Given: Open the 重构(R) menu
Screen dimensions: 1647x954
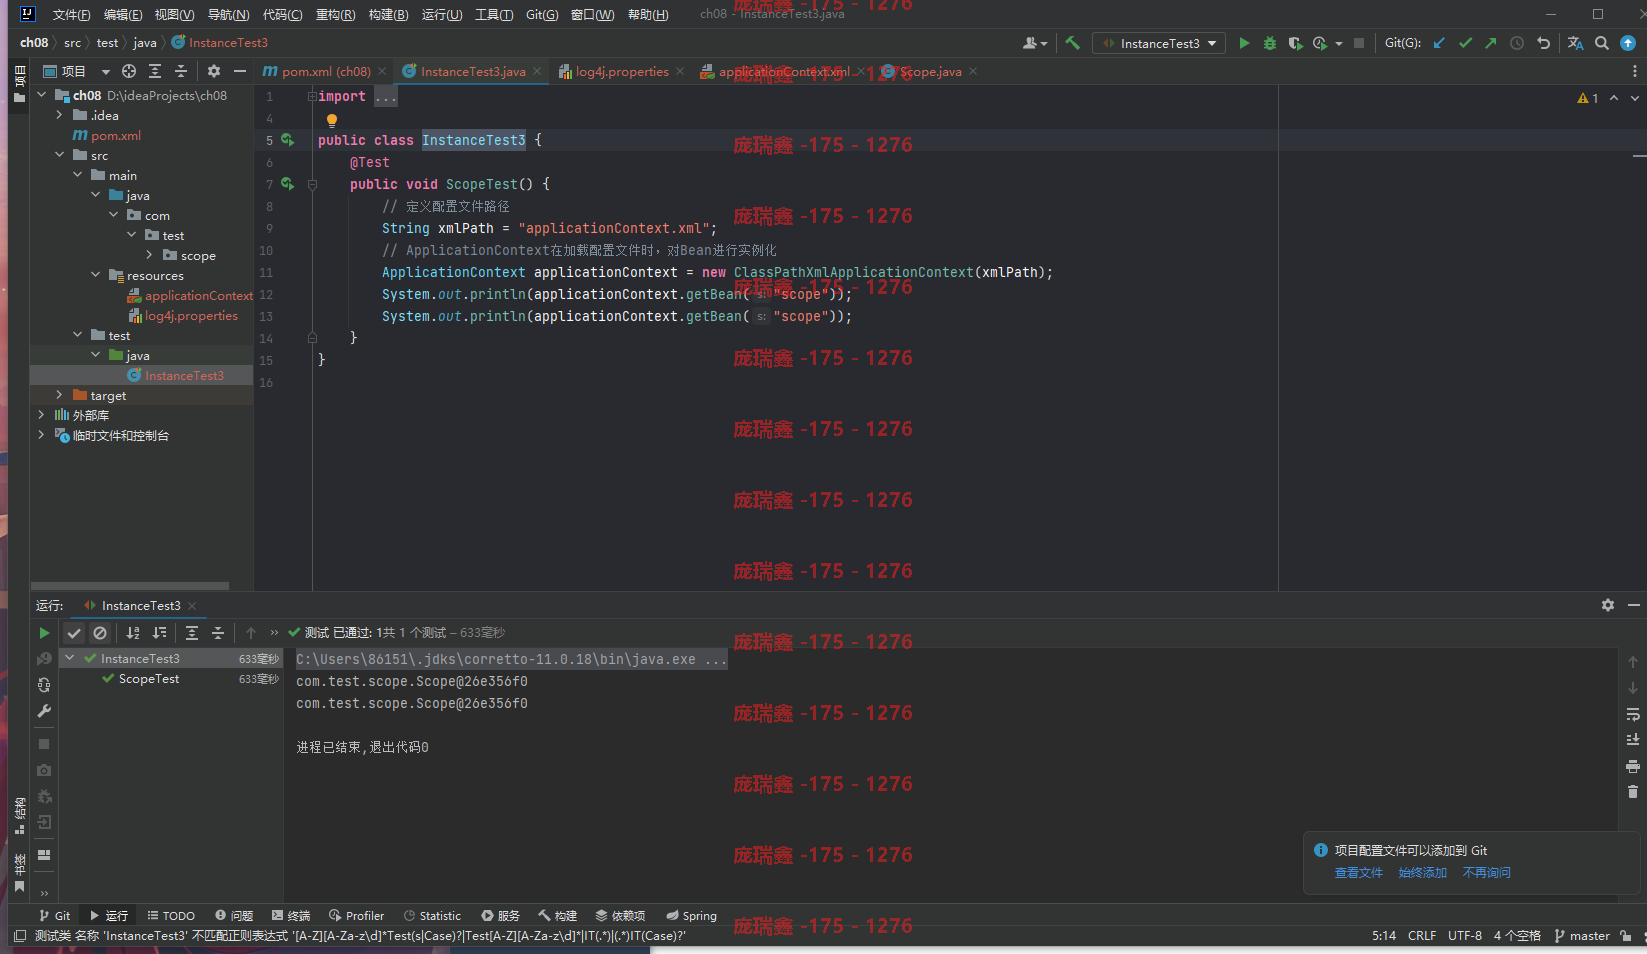Looking at the screenshot, I should [x=335, y=15].
